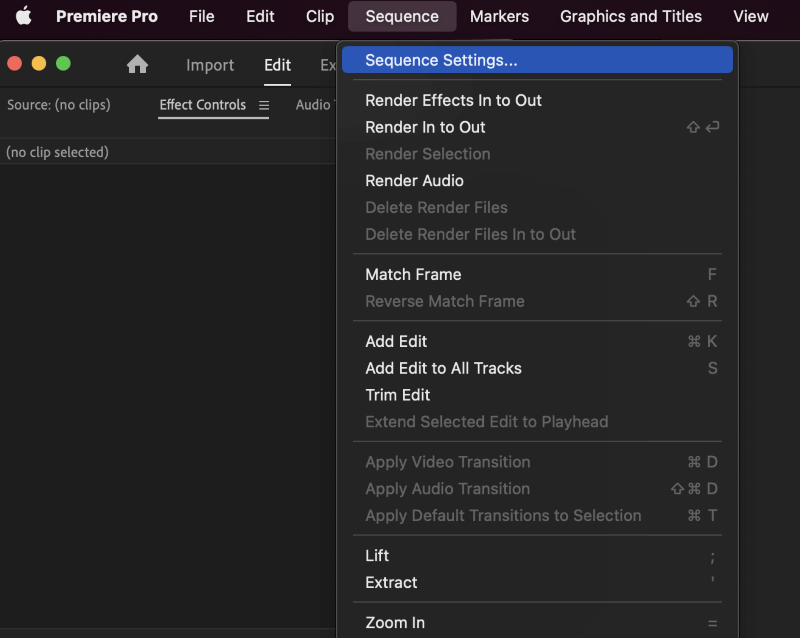
Task: Choose Add Edit
Action: pyautogui.click(x=537, y=341)
